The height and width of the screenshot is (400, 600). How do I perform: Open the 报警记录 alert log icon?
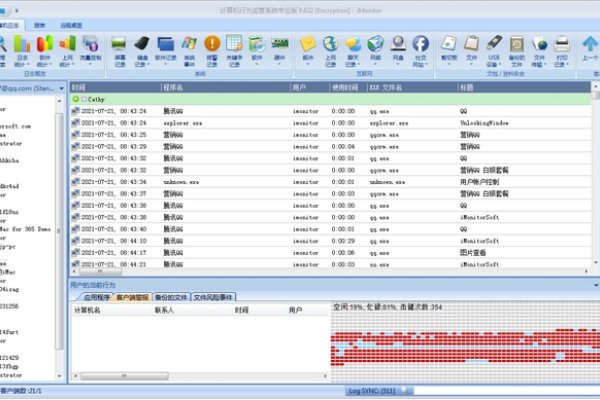click(212, 49)
